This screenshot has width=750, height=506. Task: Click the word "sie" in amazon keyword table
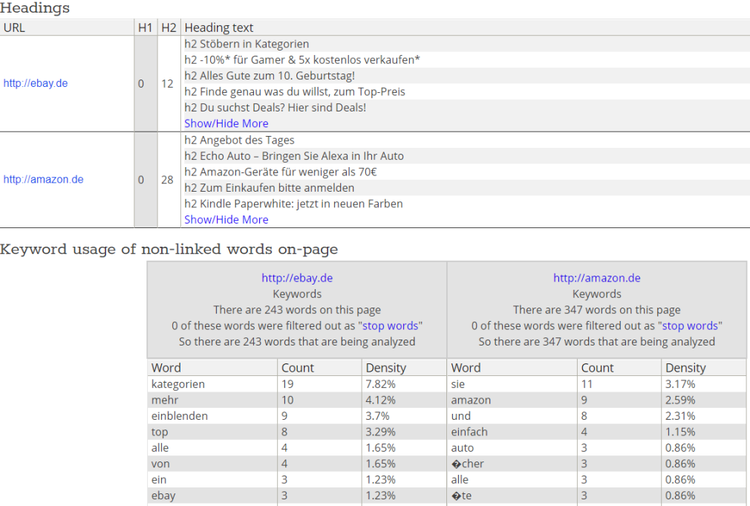point(458,384)
